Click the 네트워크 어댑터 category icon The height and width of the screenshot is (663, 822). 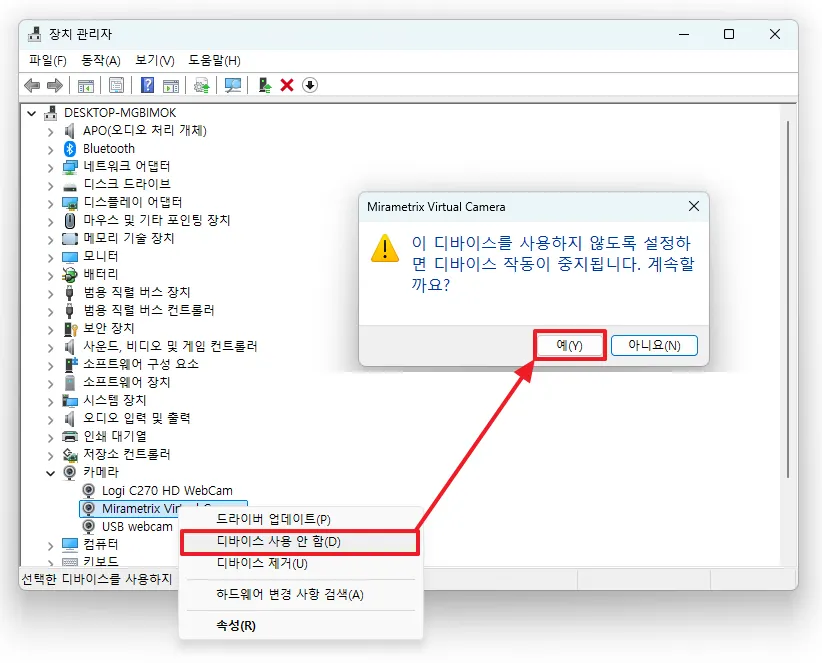tap(70, 167)
